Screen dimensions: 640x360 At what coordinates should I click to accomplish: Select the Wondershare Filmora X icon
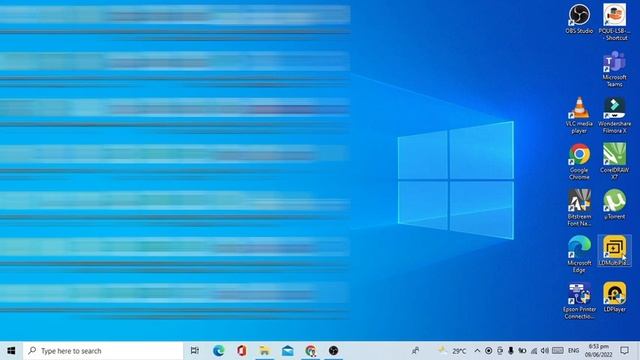(615, 115)
